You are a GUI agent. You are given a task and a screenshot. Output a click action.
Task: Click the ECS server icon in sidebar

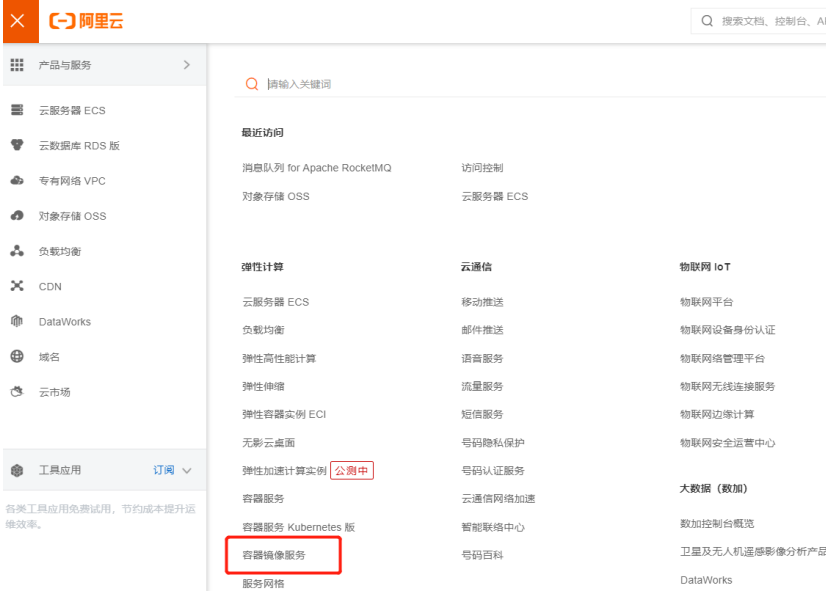17,110
